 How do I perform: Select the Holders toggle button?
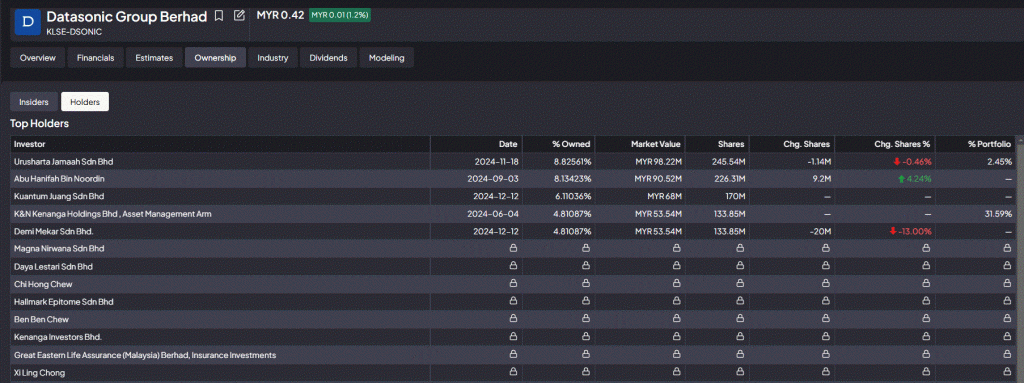pos(85,102)
